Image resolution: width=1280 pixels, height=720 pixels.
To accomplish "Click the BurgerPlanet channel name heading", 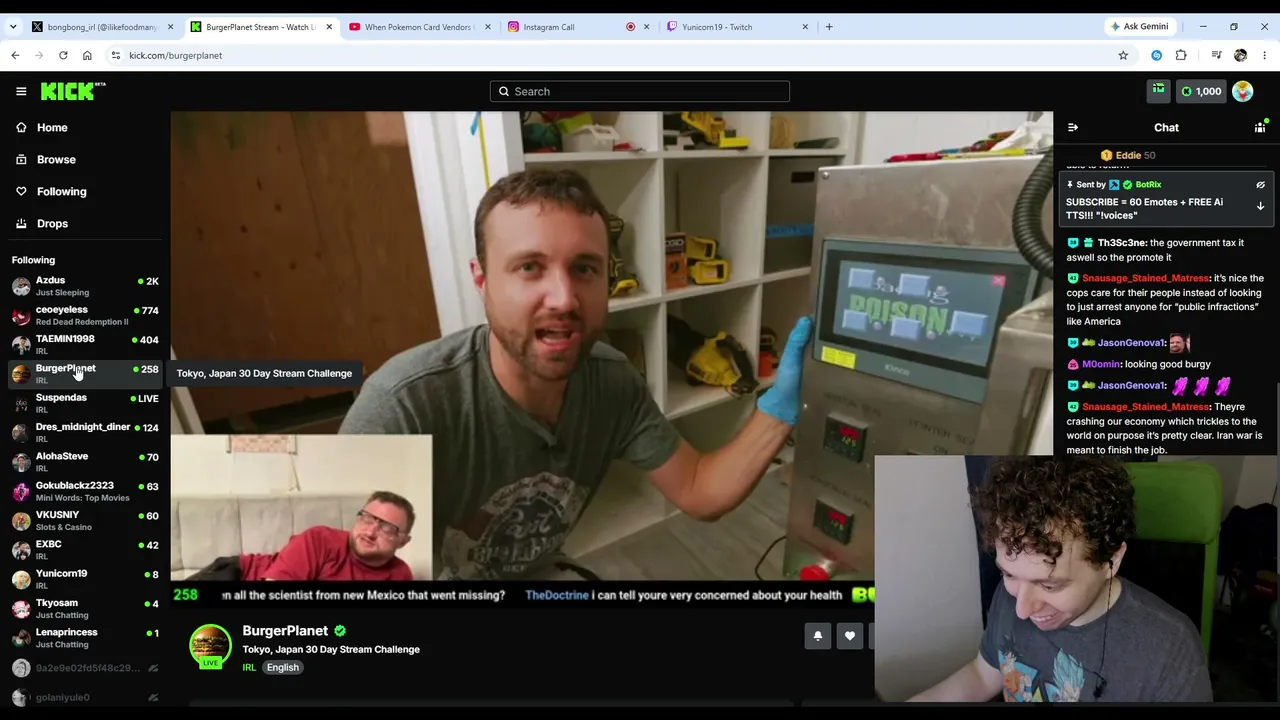I will (x=285, y=631).
